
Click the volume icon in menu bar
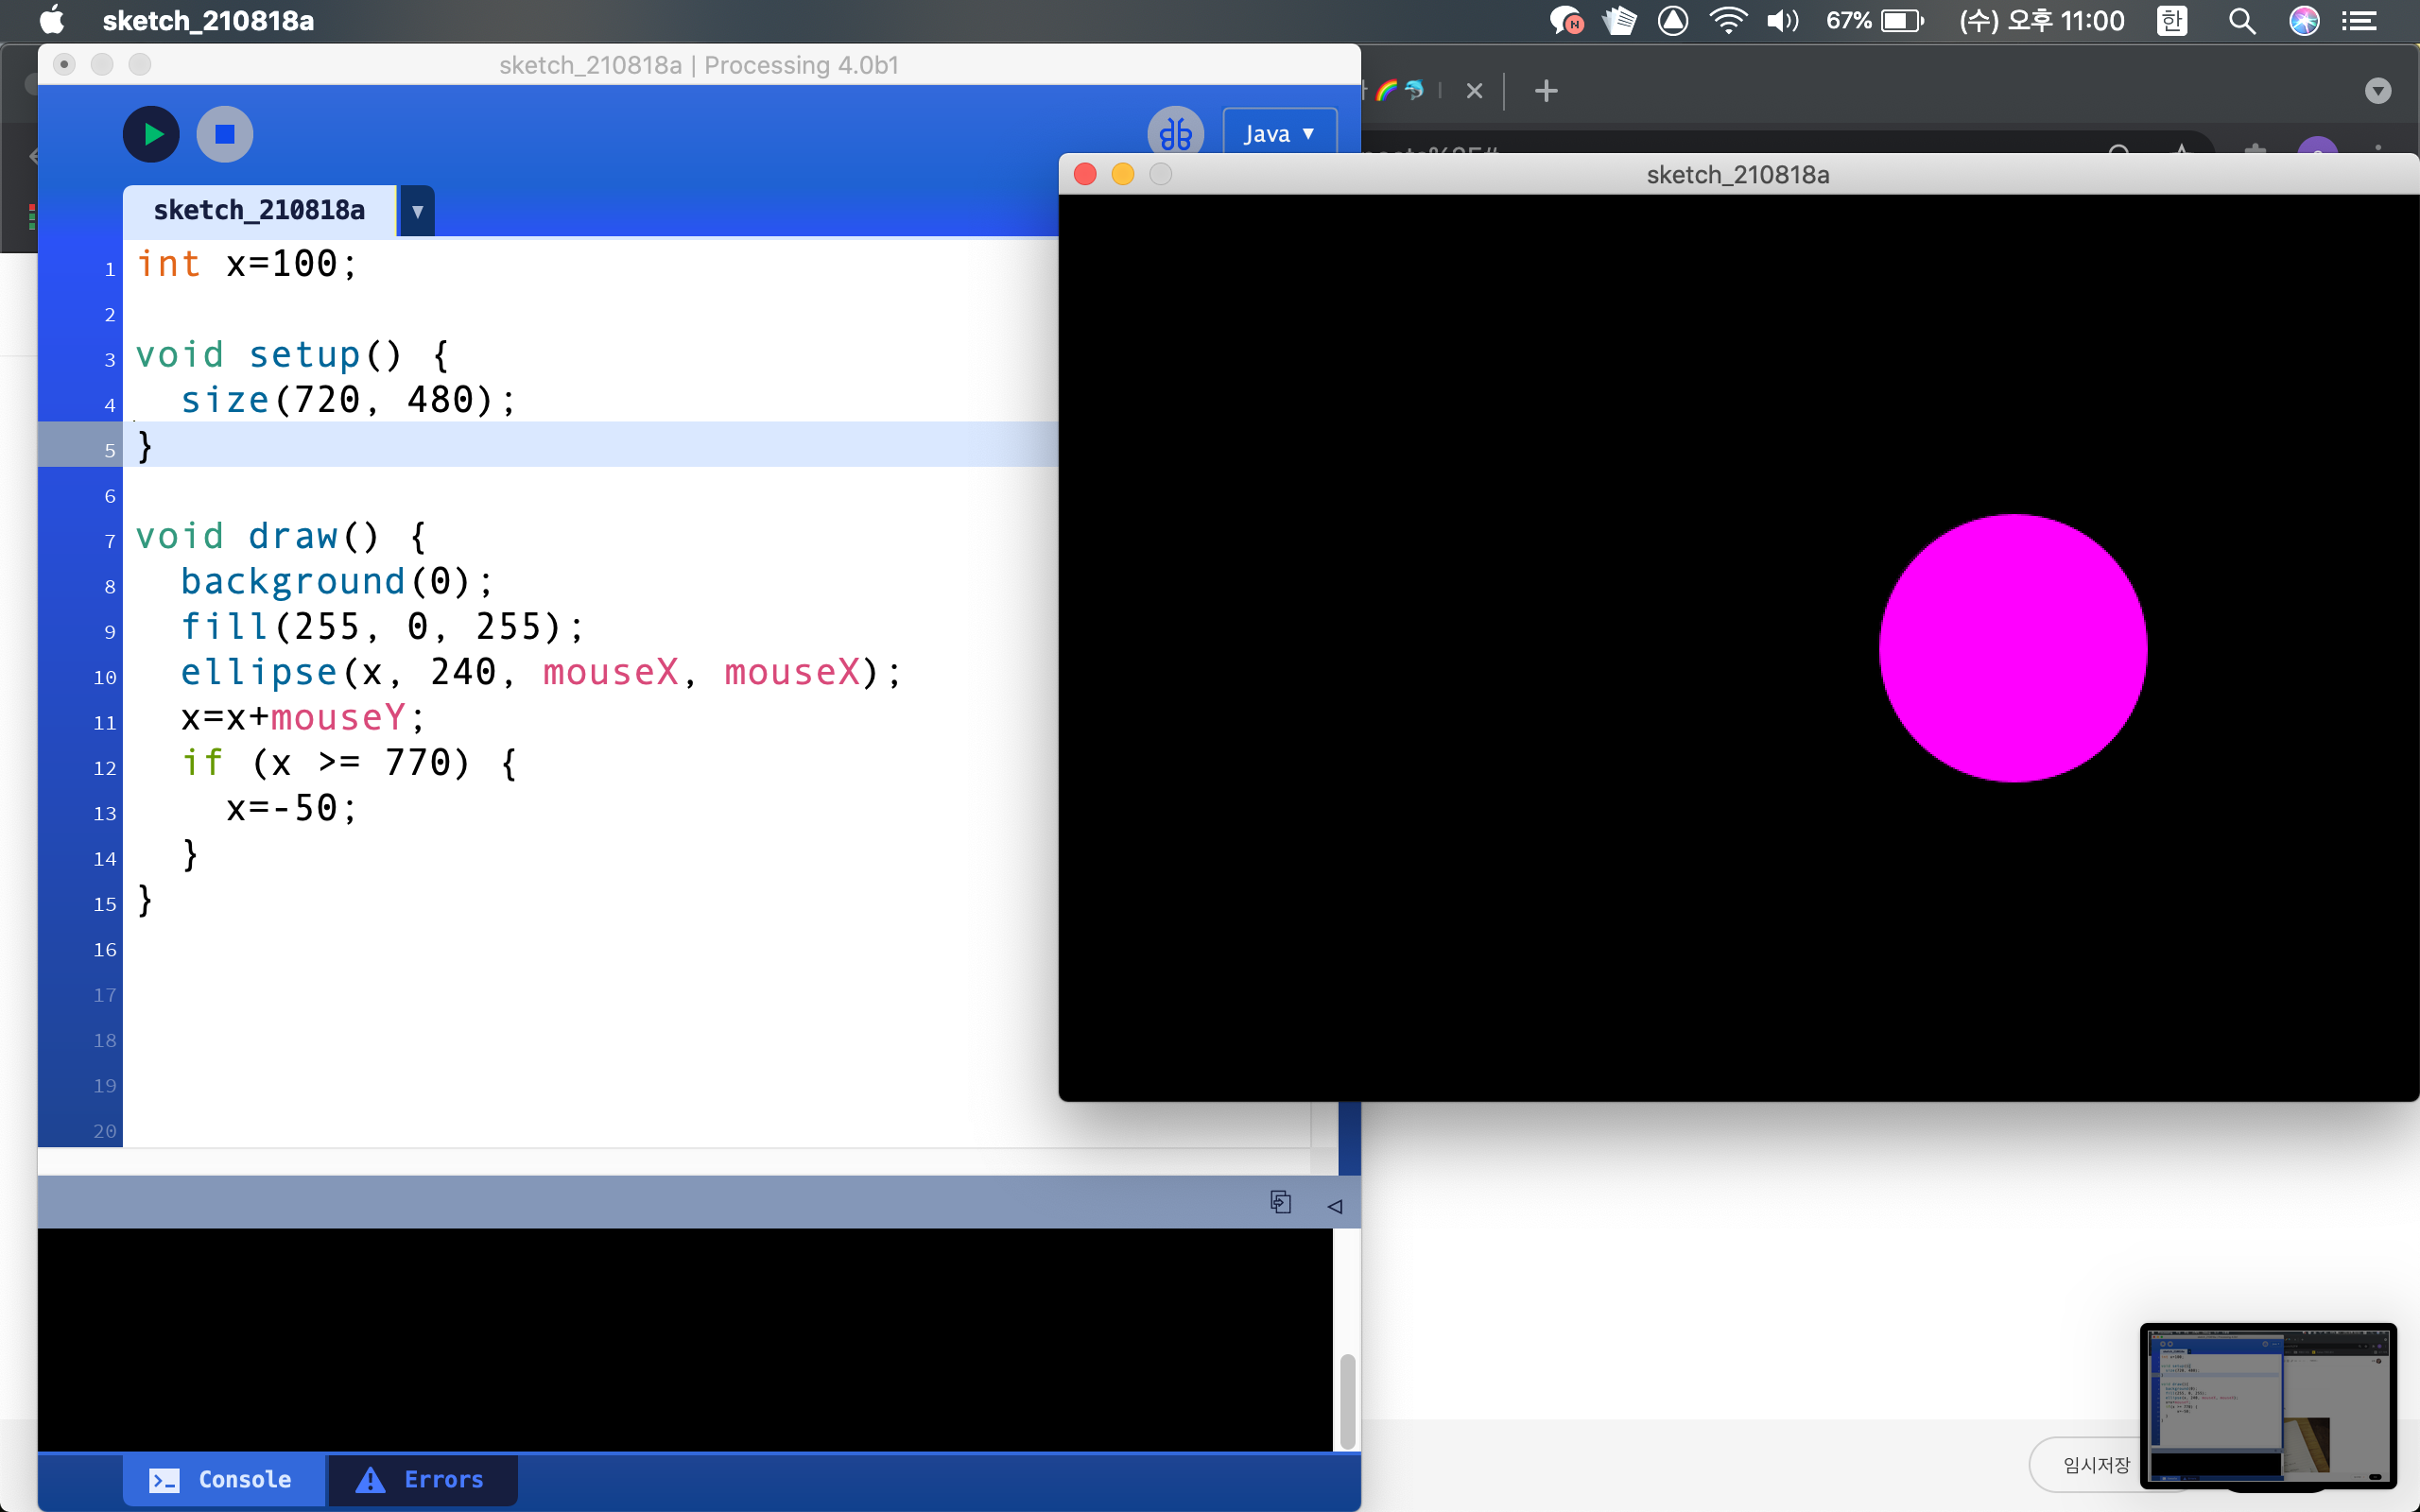(1782, 21)
